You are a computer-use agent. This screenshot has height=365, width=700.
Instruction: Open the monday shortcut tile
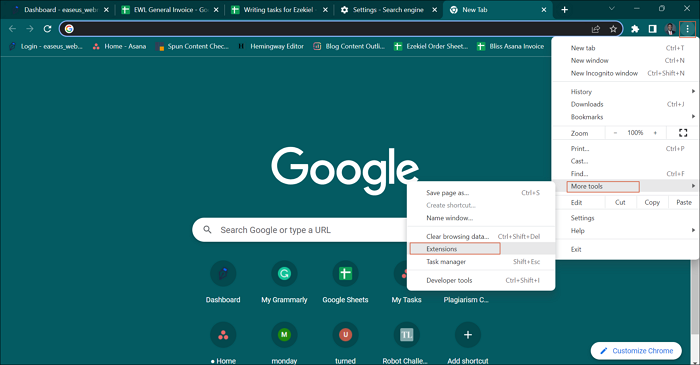click(x=284, y=343)
